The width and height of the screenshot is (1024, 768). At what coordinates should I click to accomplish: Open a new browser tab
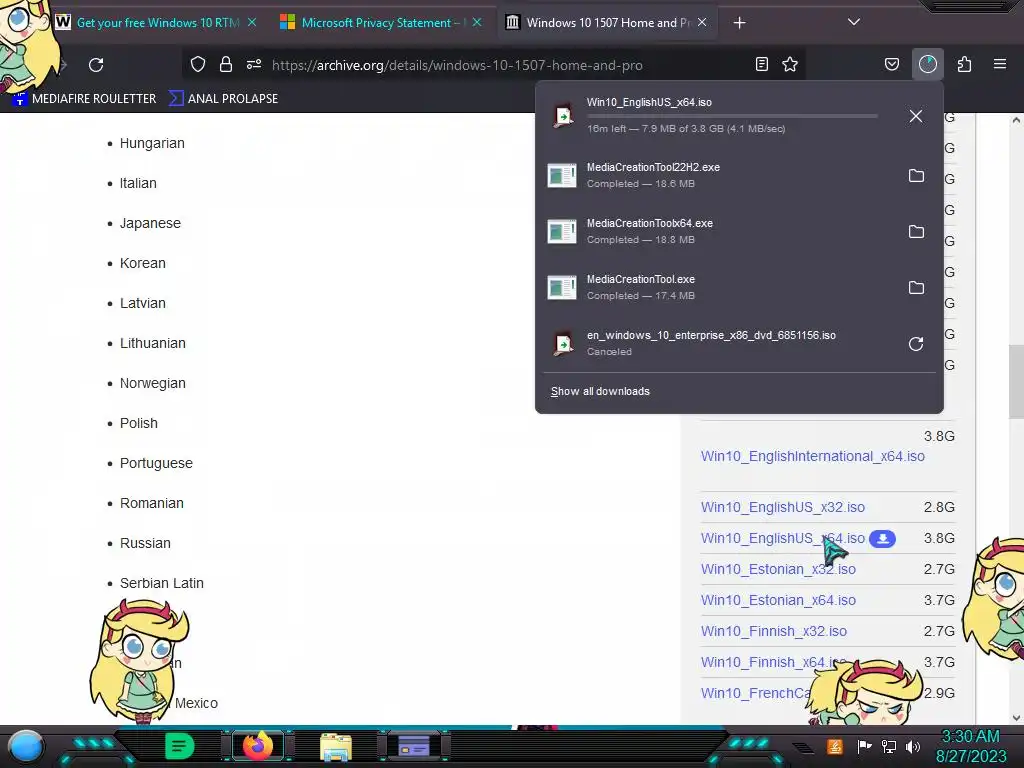[x=739, y=23]
